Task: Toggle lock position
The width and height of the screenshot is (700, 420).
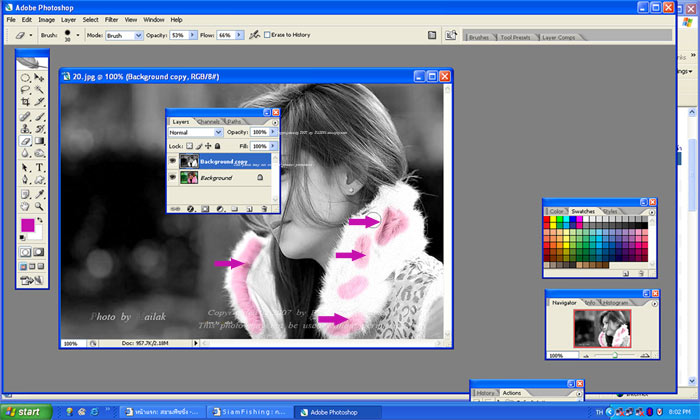Action: click(208, 146)
